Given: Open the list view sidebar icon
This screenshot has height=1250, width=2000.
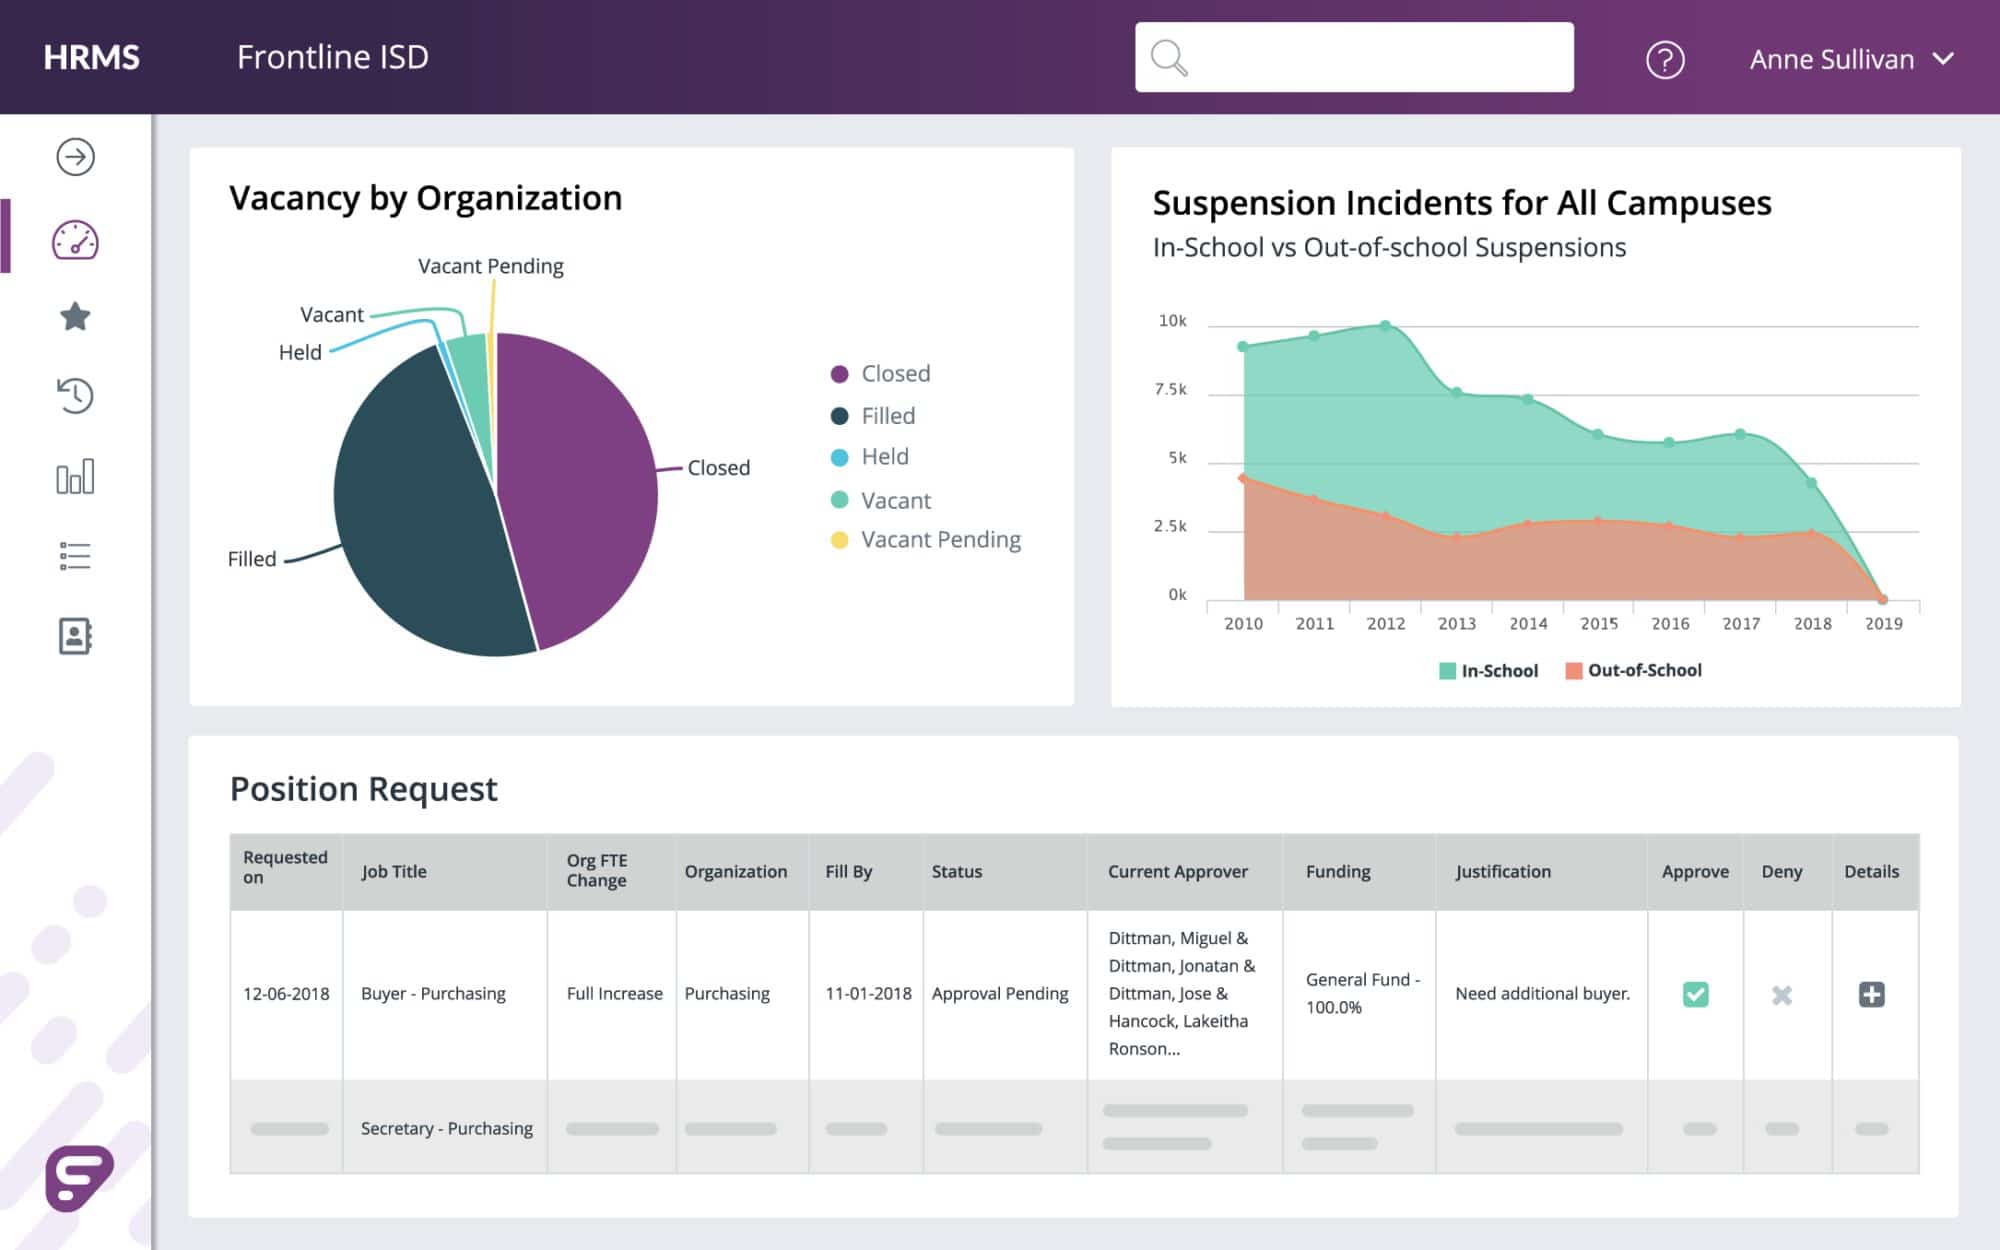Looking at the screenshot, I should [x=75, y=556].
